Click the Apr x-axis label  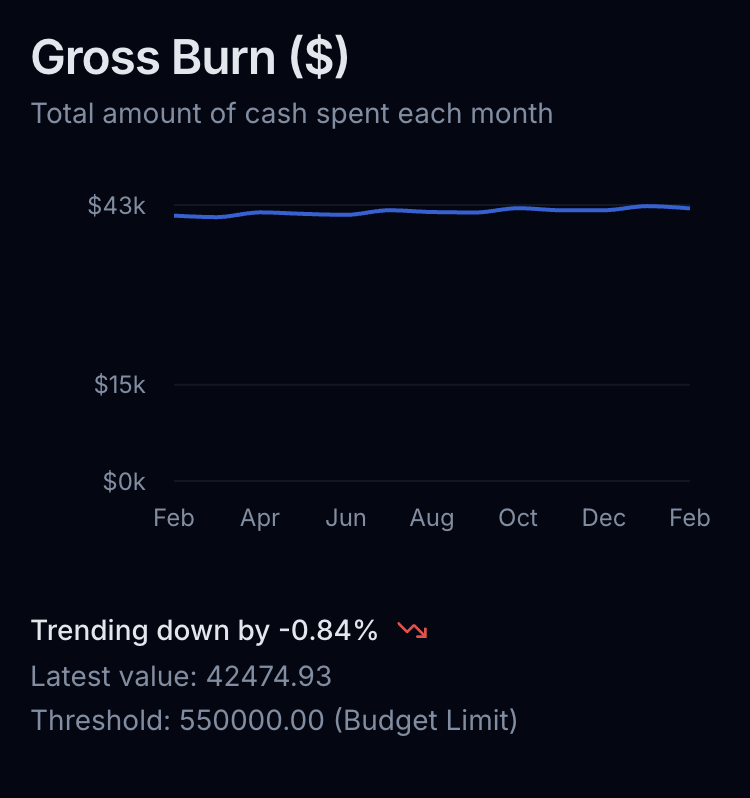pyautogui.click(x=260, y=519)
